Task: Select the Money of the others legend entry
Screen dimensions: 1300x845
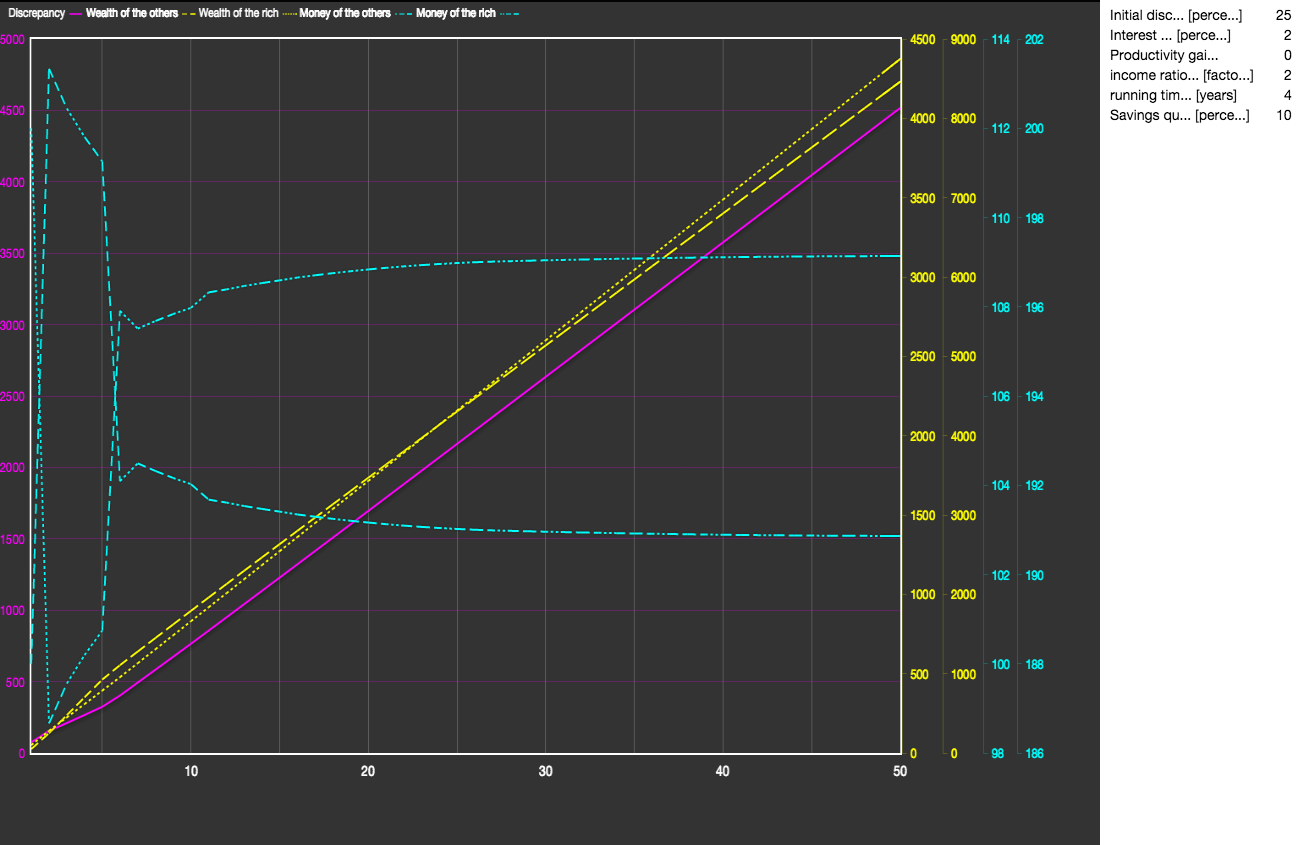Action: [344, 14]
